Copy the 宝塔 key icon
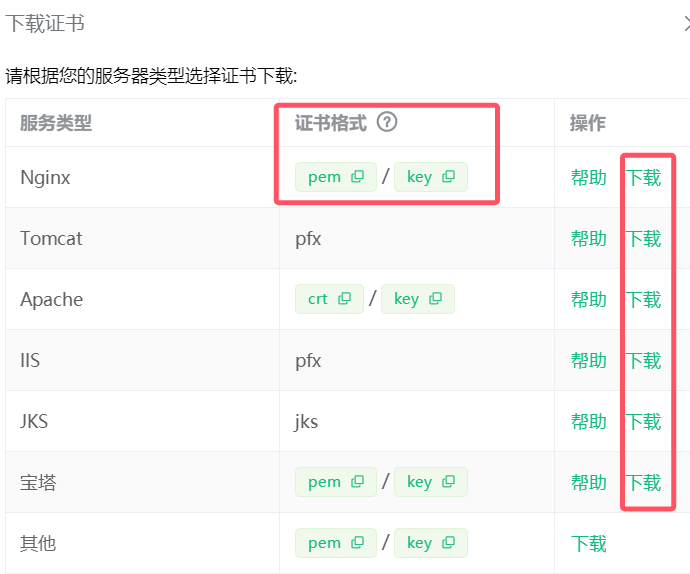 [449, 482]
